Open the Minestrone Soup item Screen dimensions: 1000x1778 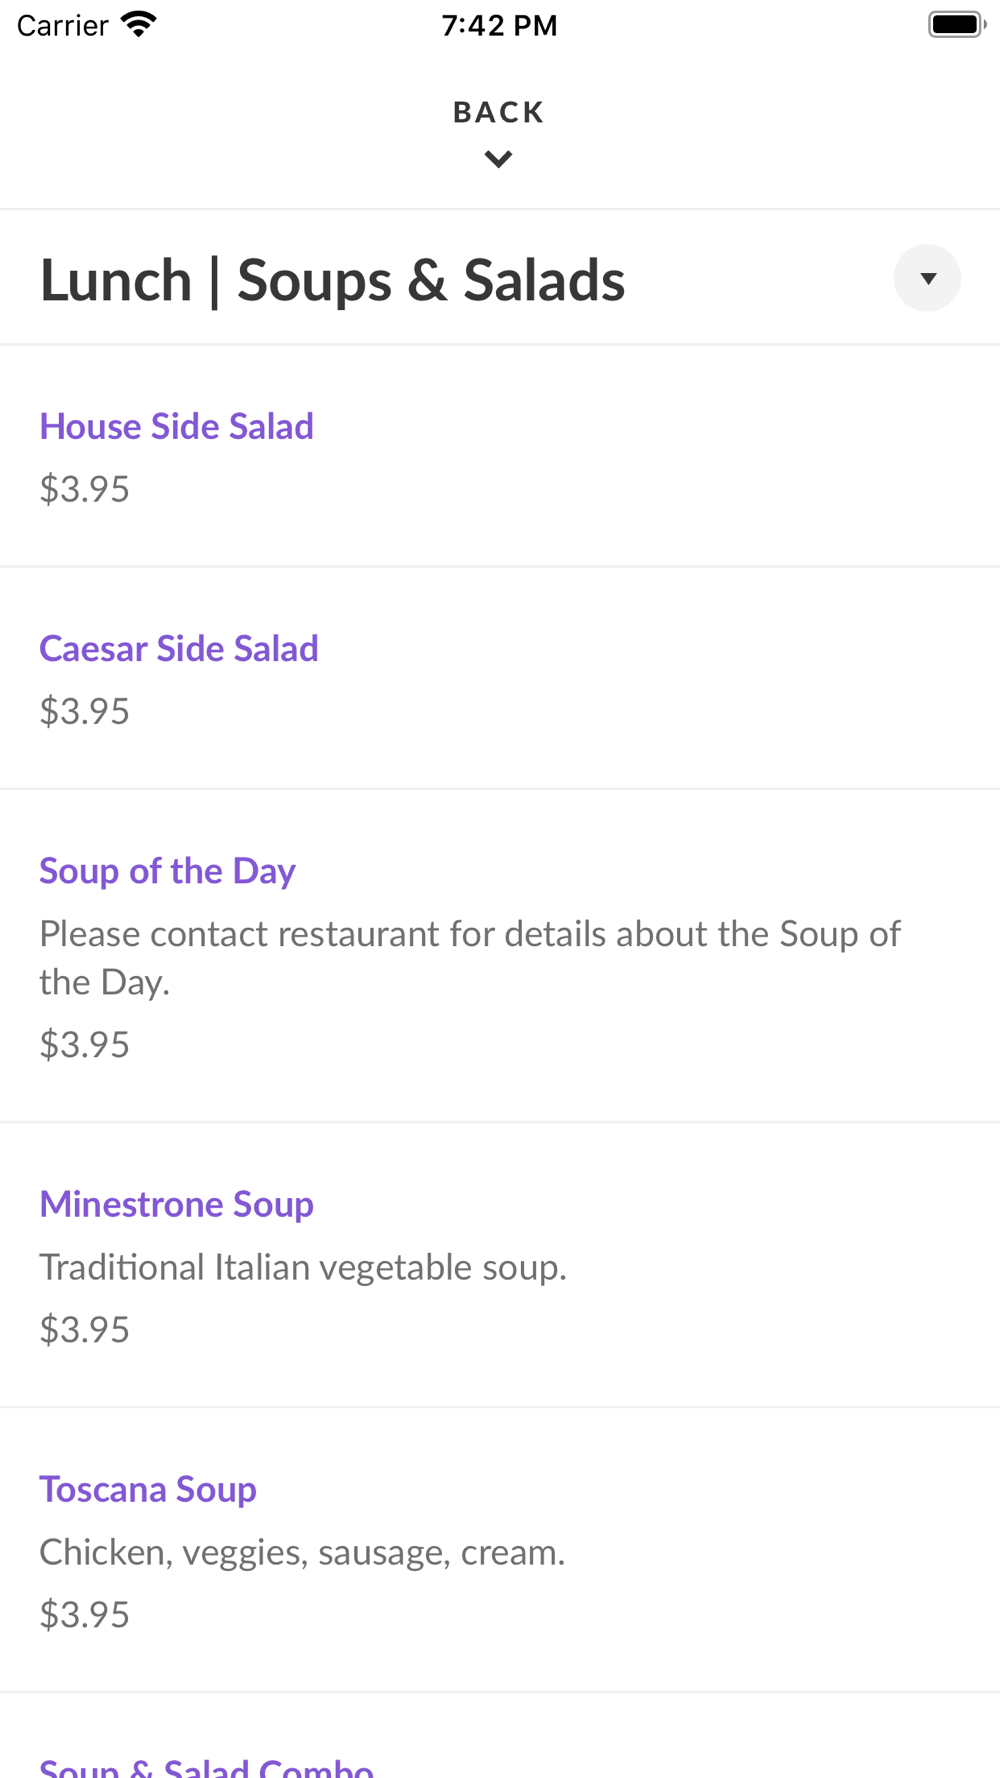tap(176, 1204)
